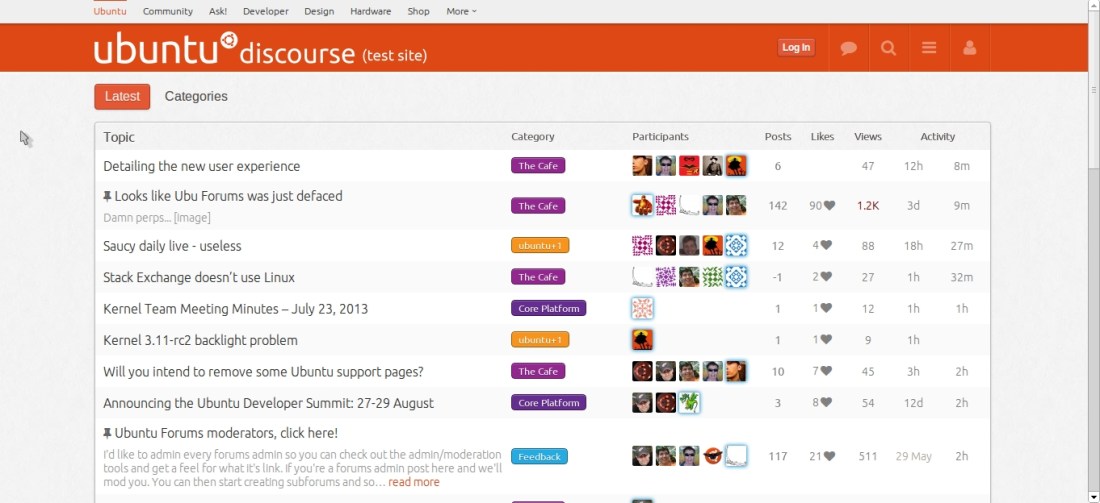Image resolution: width=1100 pixels, height=503 pixels.
Task: Click the Likes column header
Action: [822, 137]
